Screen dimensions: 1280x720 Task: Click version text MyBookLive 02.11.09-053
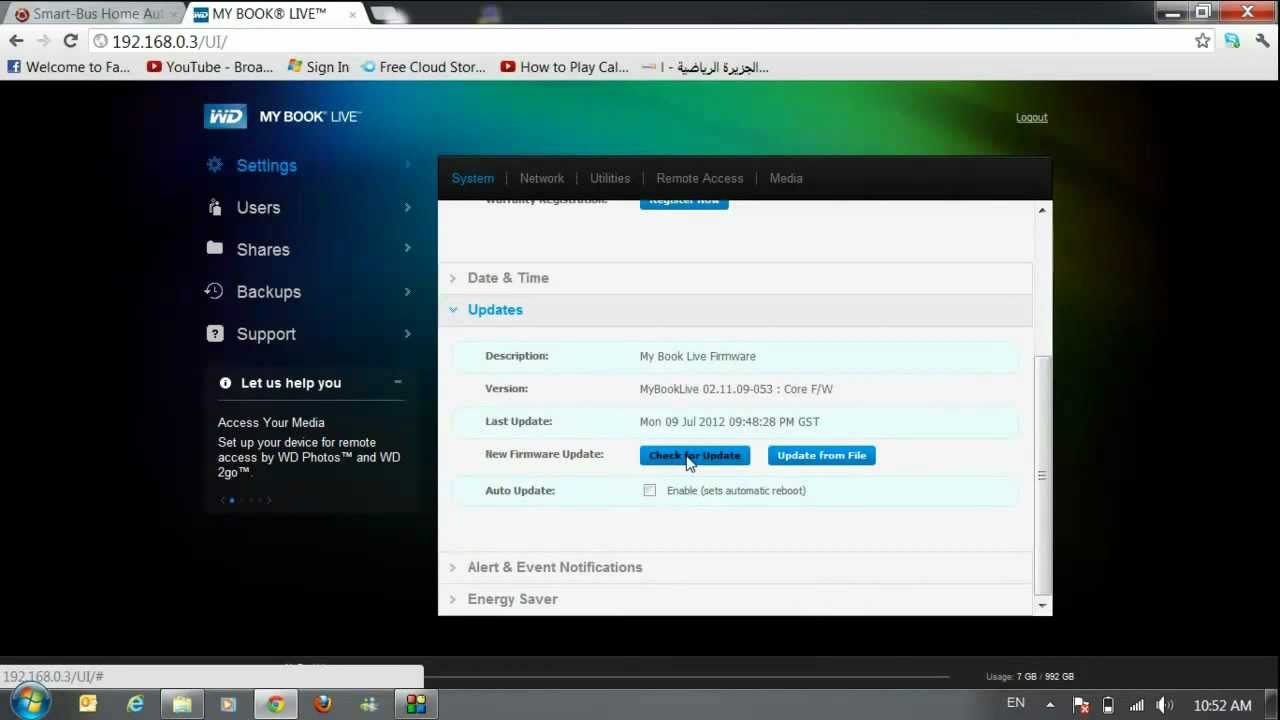tap(736, 389)
